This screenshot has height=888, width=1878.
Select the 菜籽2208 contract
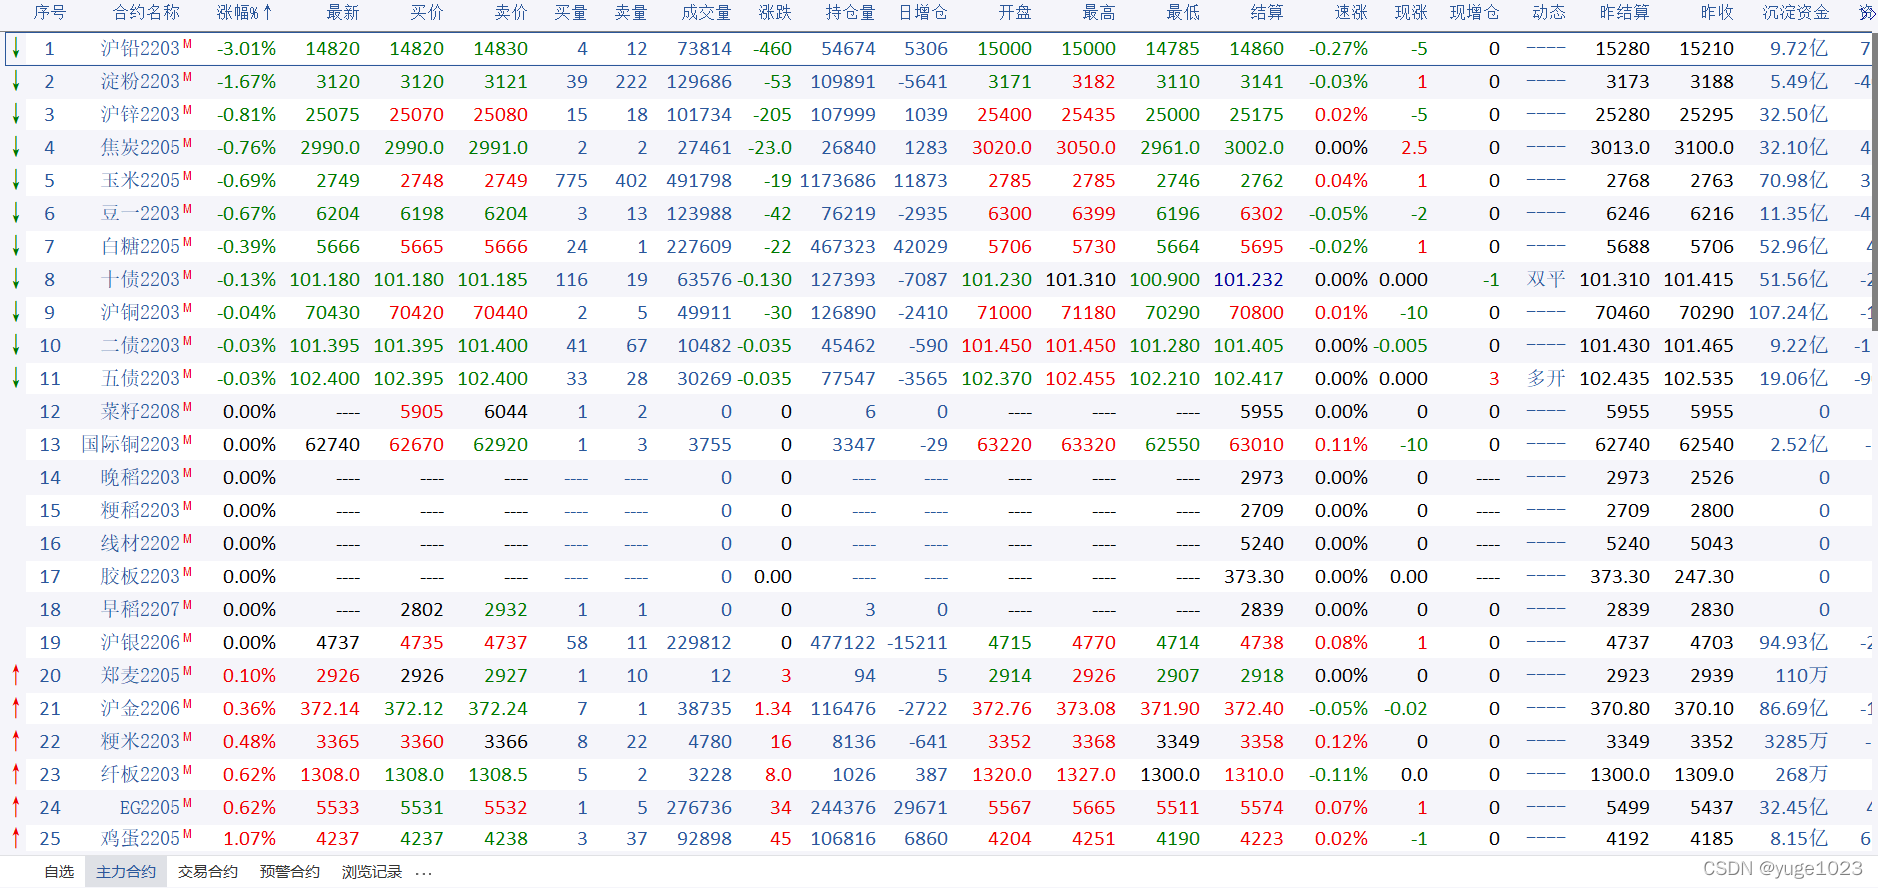140,411
